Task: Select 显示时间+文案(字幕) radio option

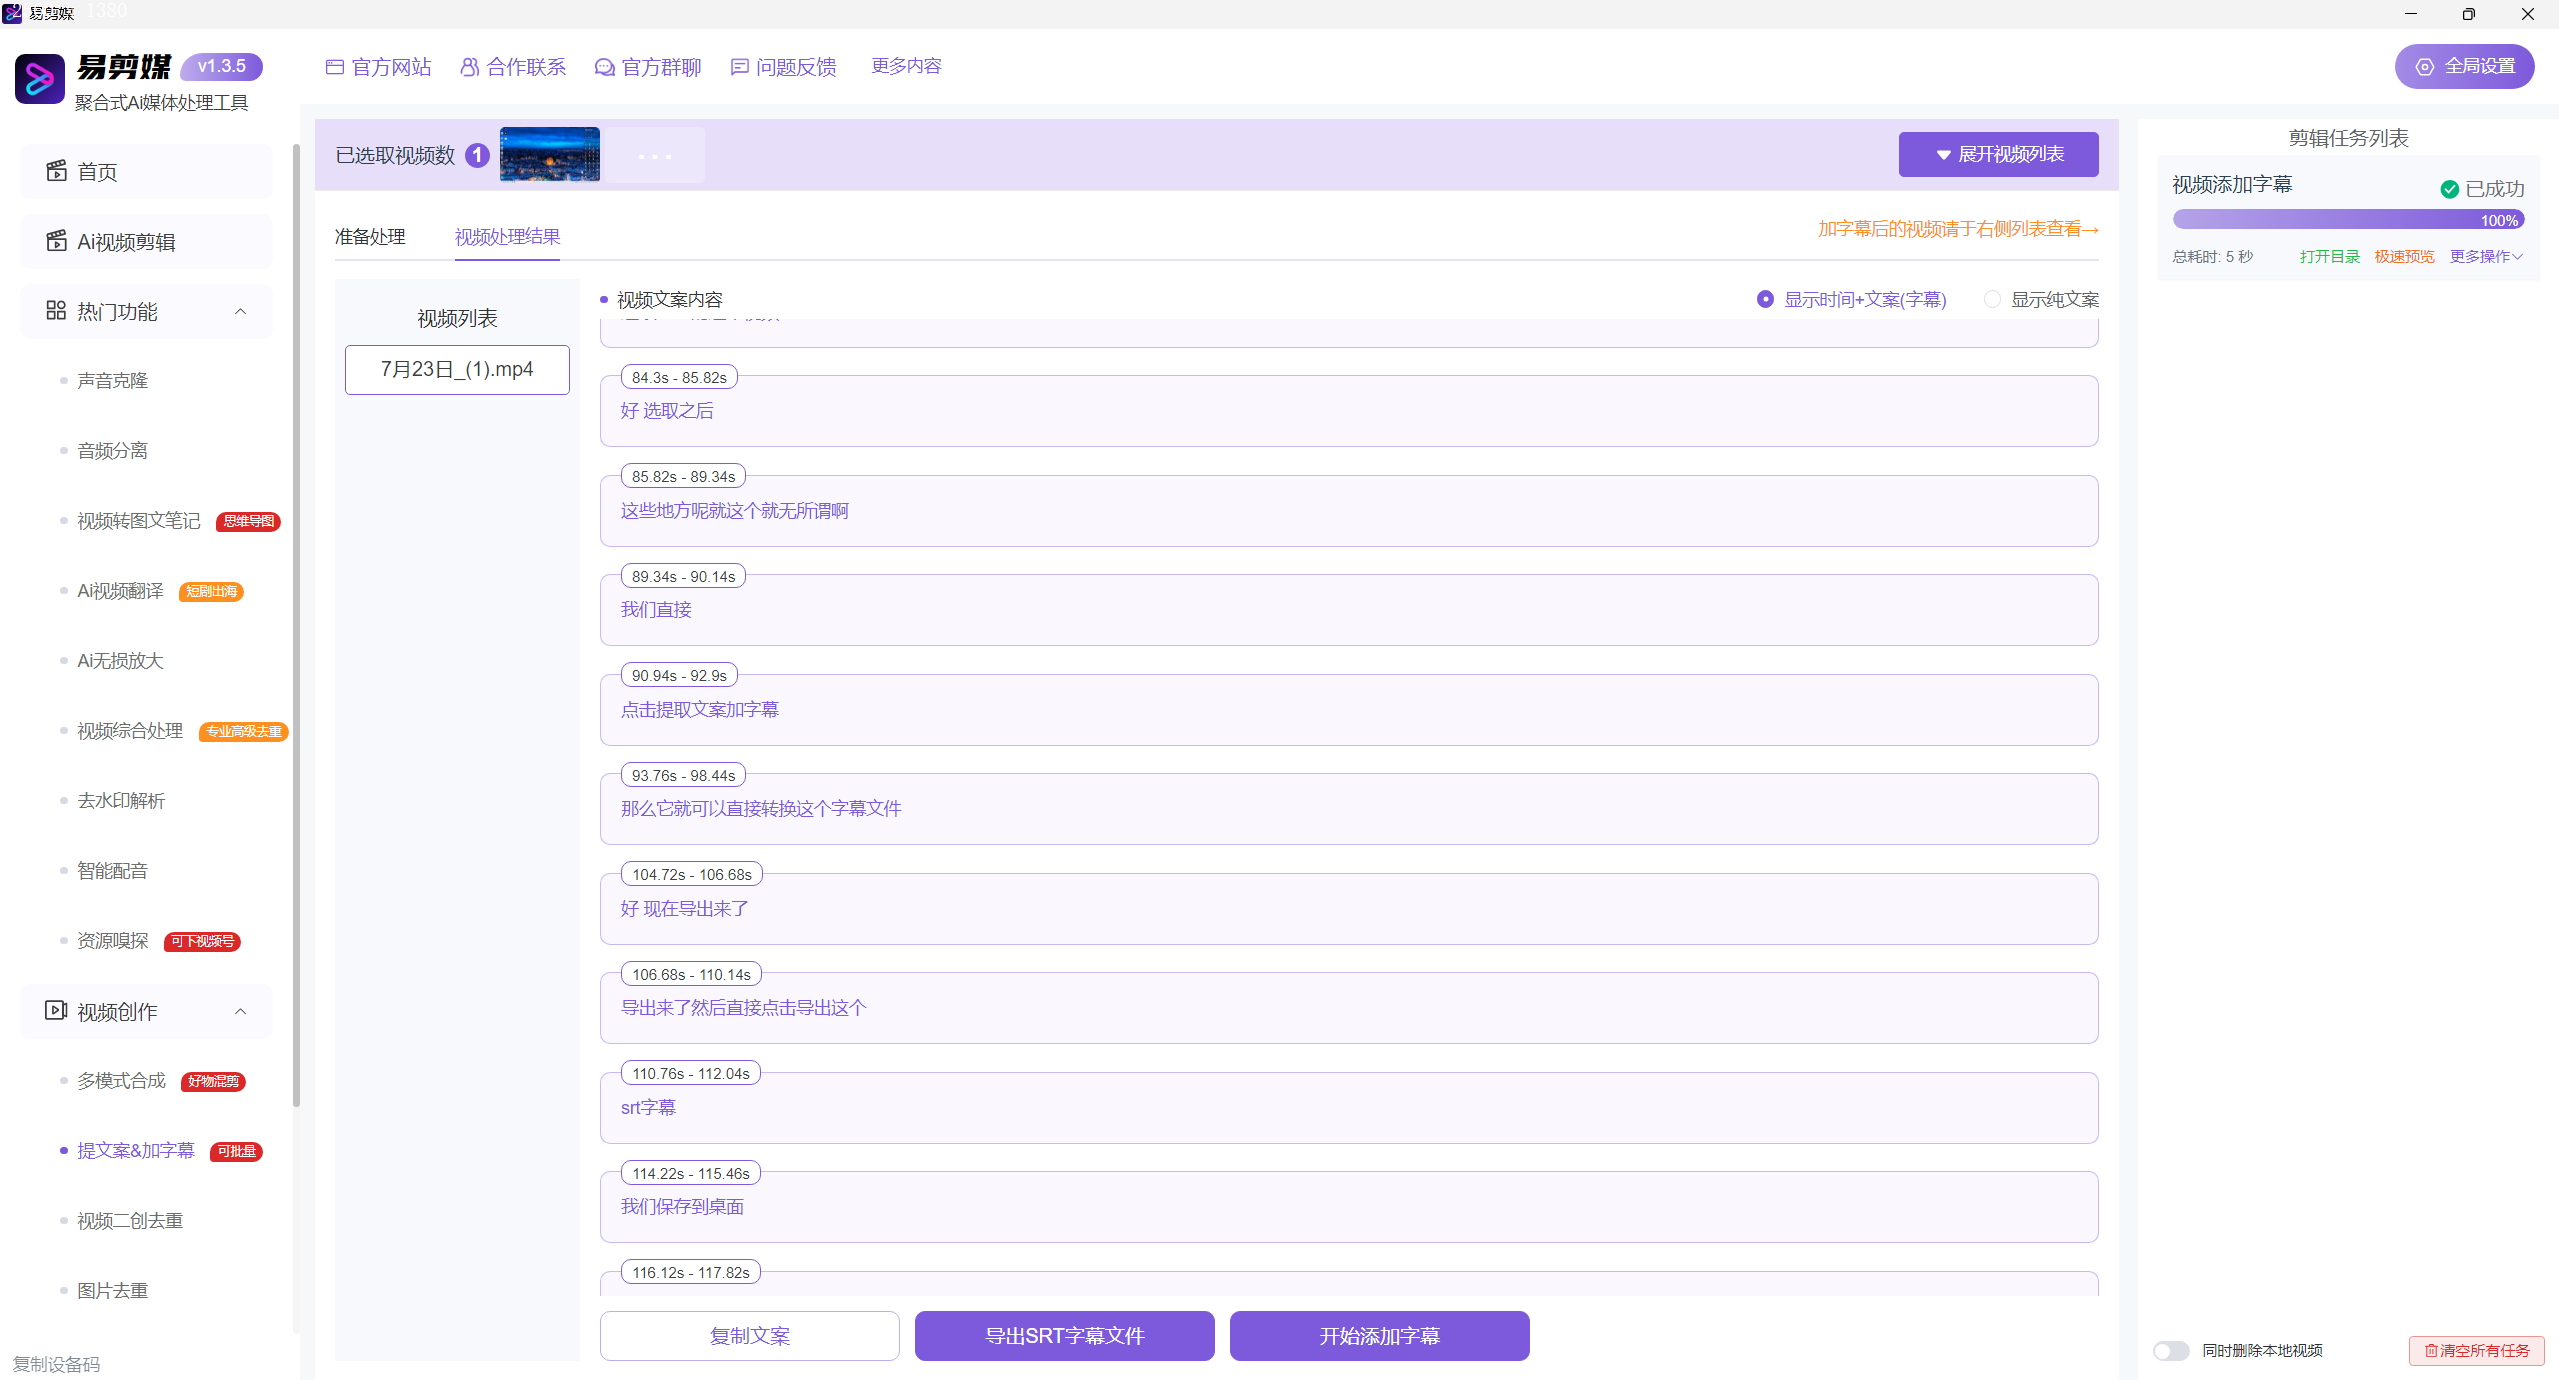Action: 1765,299
